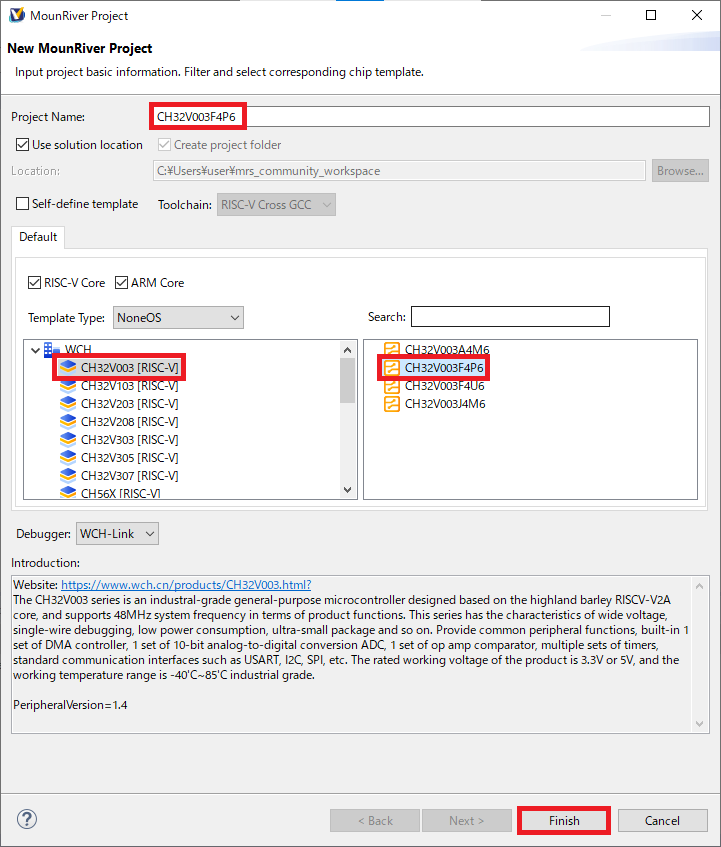The width and height of the screenshot is (721, 847).
Task: Click the Introduction scroll down arrow
Action: [x=699, y=724]
